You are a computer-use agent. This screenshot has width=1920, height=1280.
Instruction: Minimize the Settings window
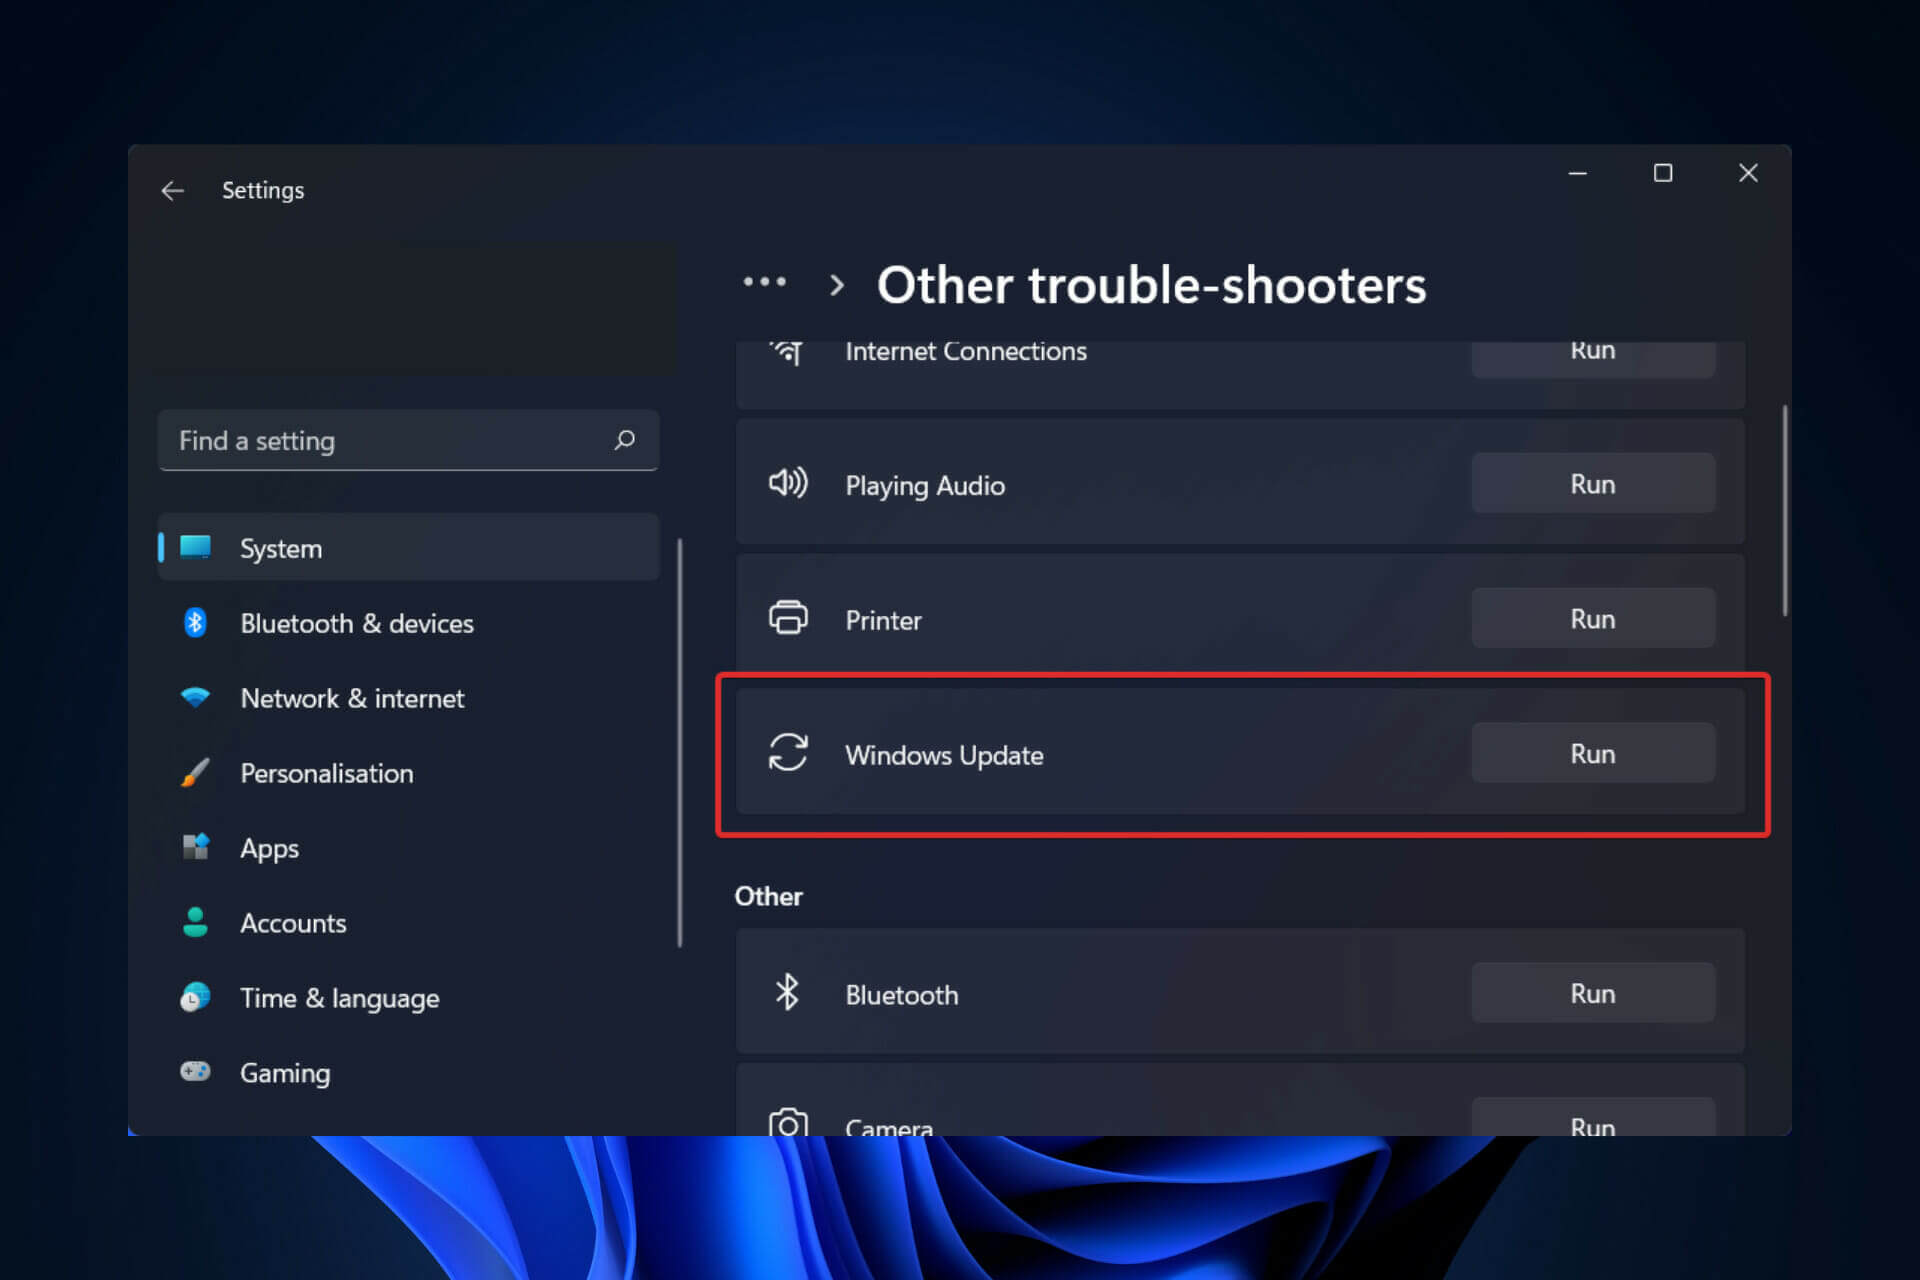point(1578,173)
